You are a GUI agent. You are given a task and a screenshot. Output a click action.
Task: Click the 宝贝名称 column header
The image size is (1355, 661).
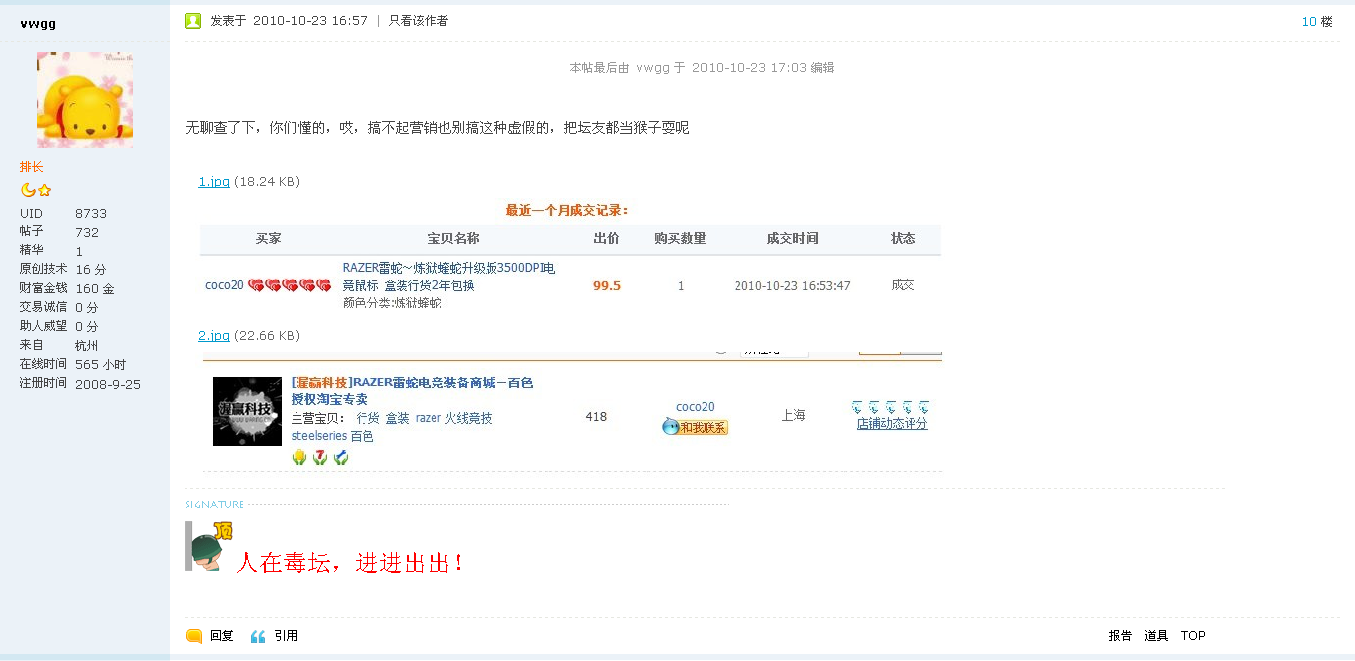[x=453, y=239]
